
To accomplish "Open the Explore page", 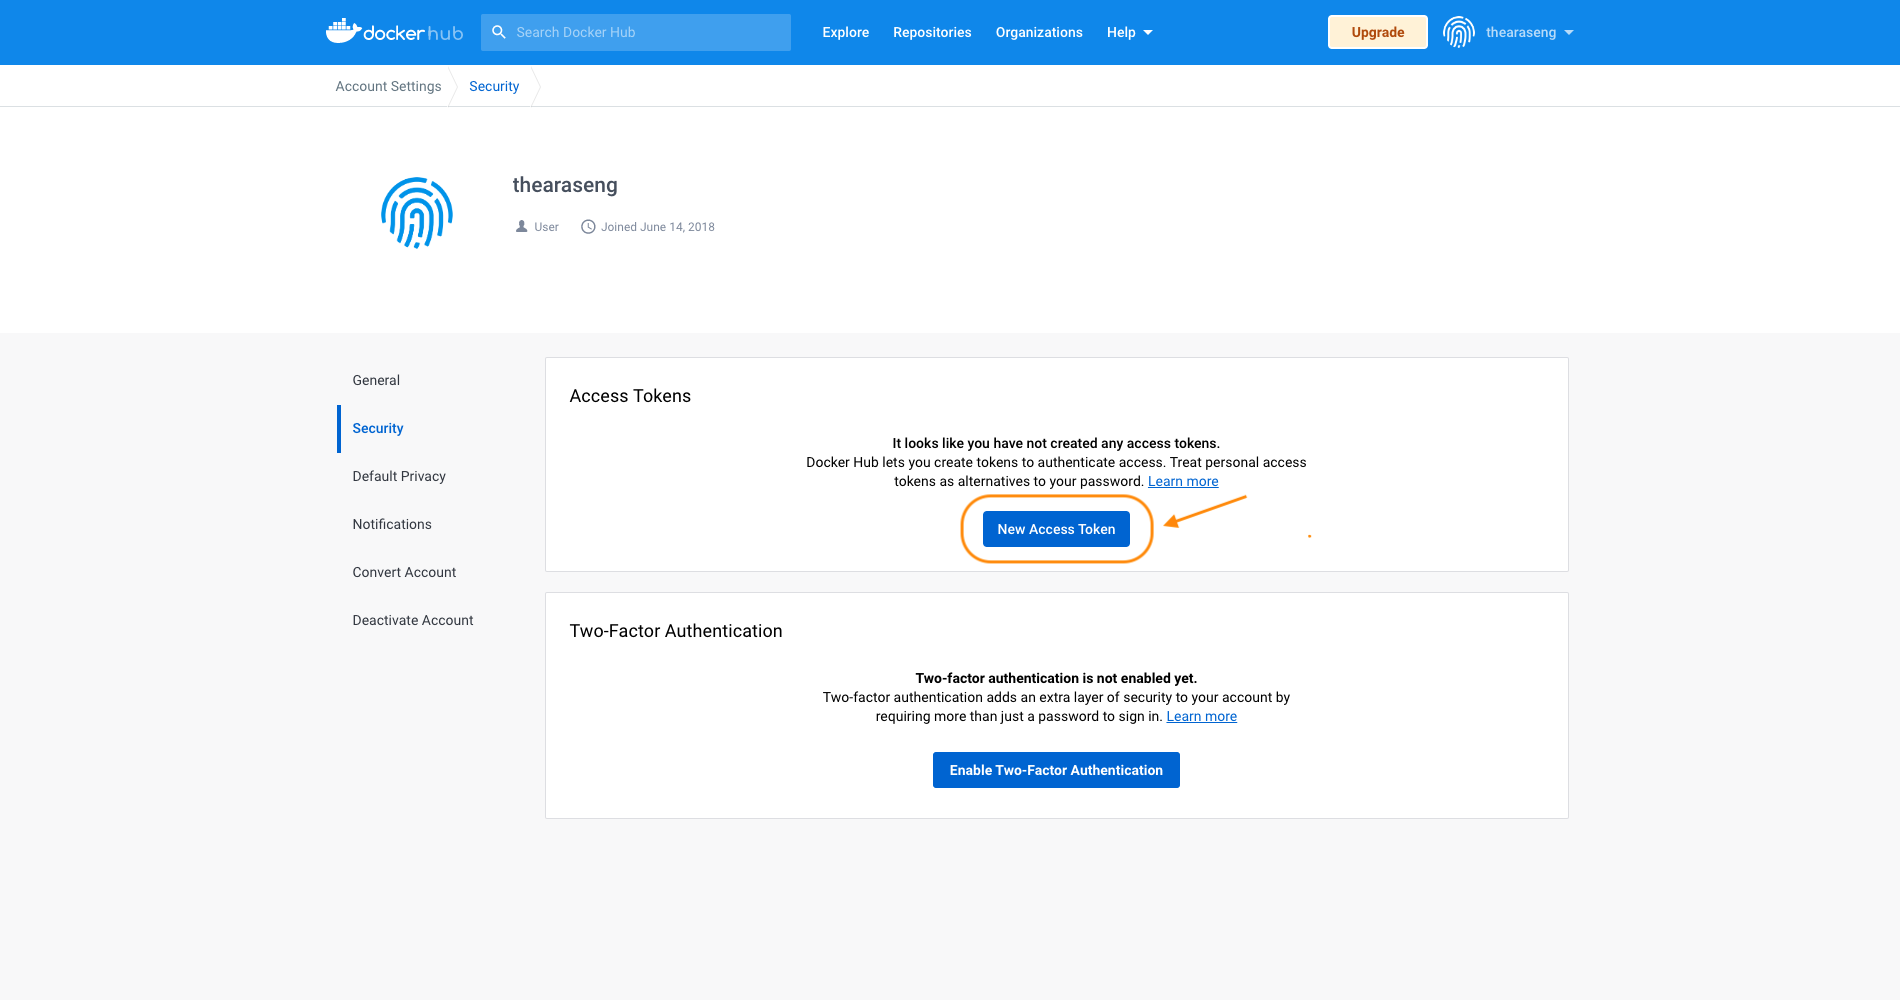I will tap(846, 32).
